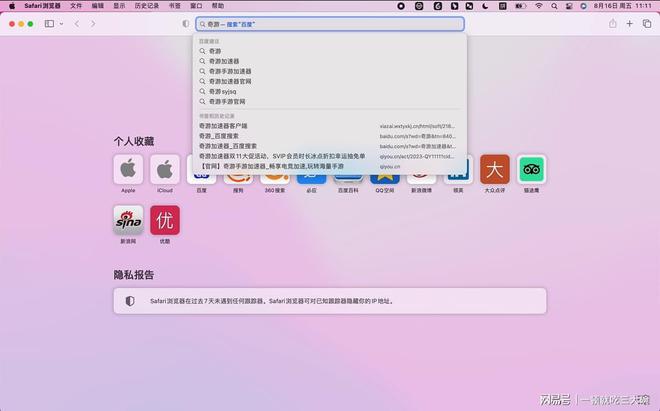Open the 历史记录 menu
This screenshot has height=411, width=660.
[x=147, y=6]
